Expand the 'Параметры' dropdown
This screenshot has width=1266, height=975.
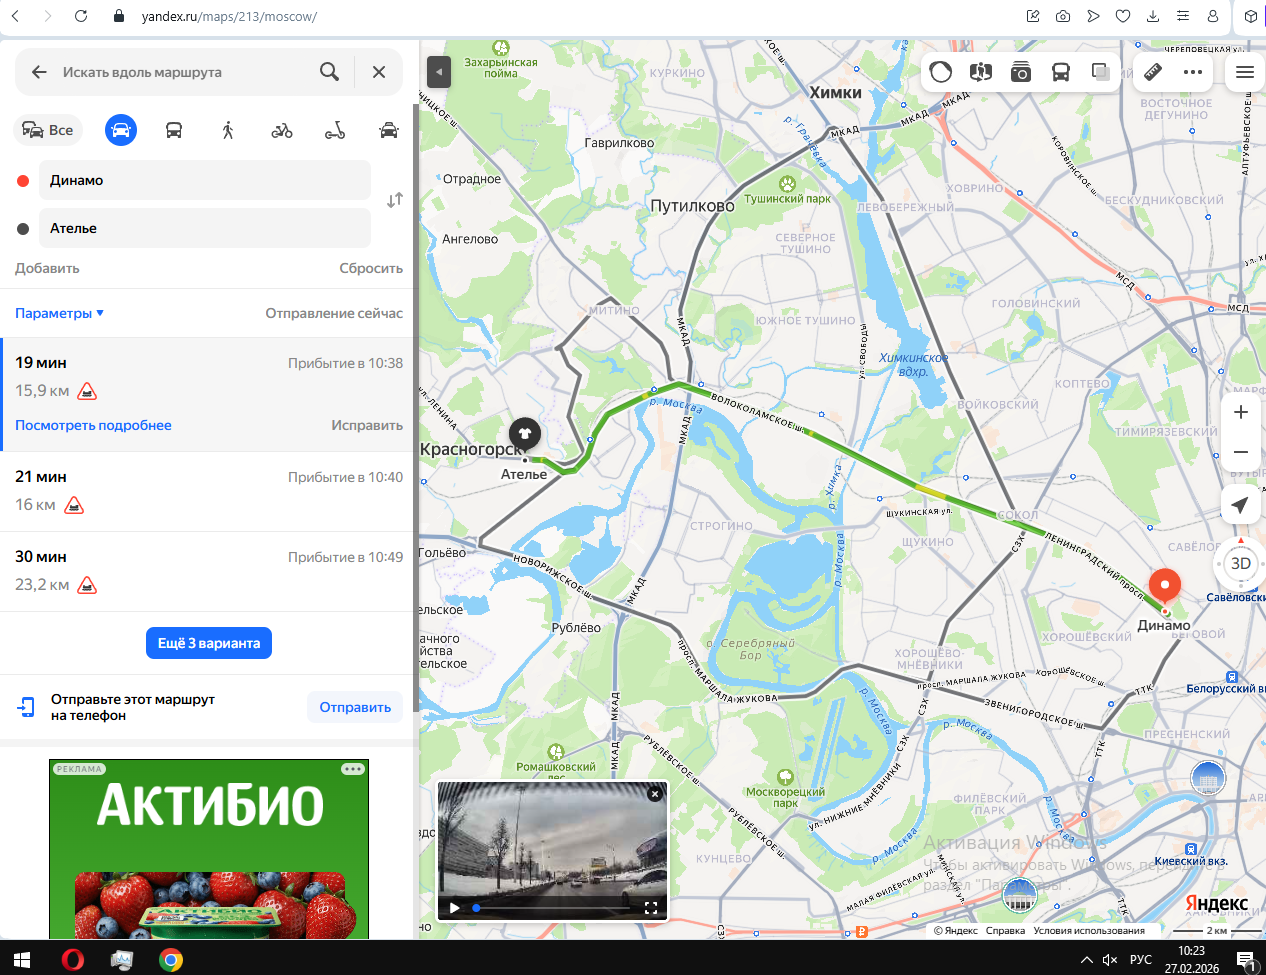click(59, 313)
